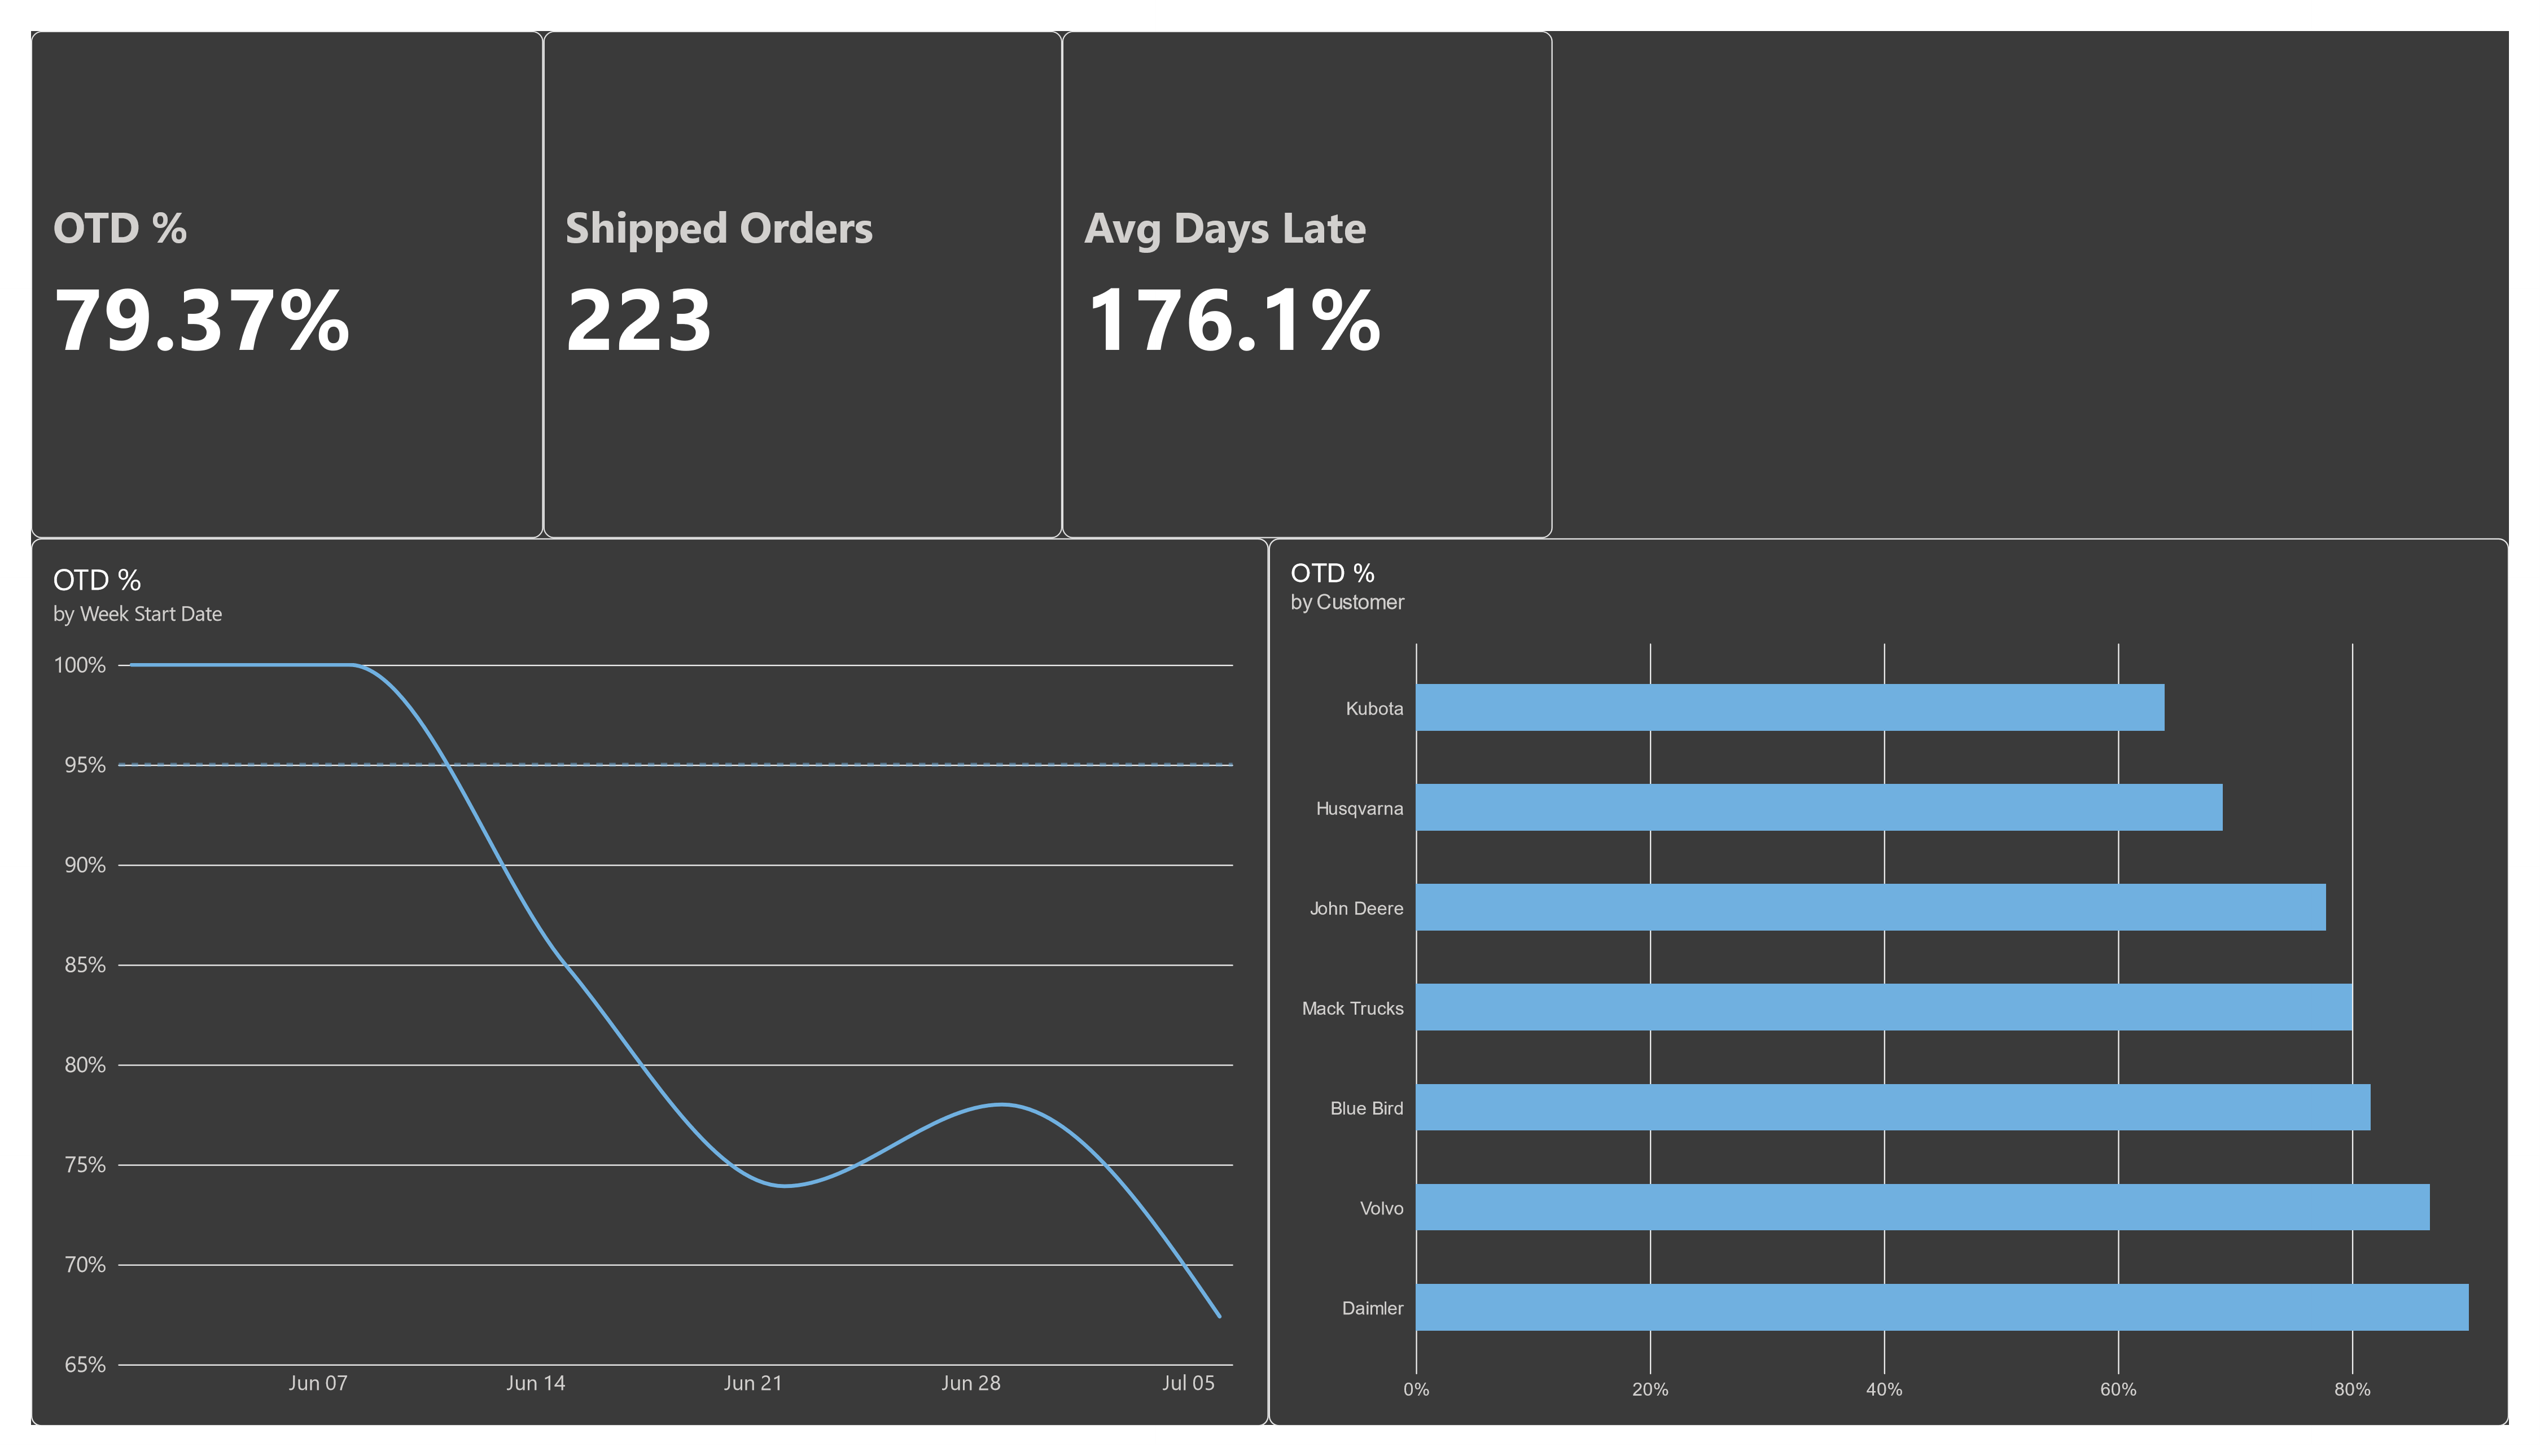Viewport: 2540px width, 1456px height.
Task: Select the Volvo bar
Action: pos(1923,1208)
